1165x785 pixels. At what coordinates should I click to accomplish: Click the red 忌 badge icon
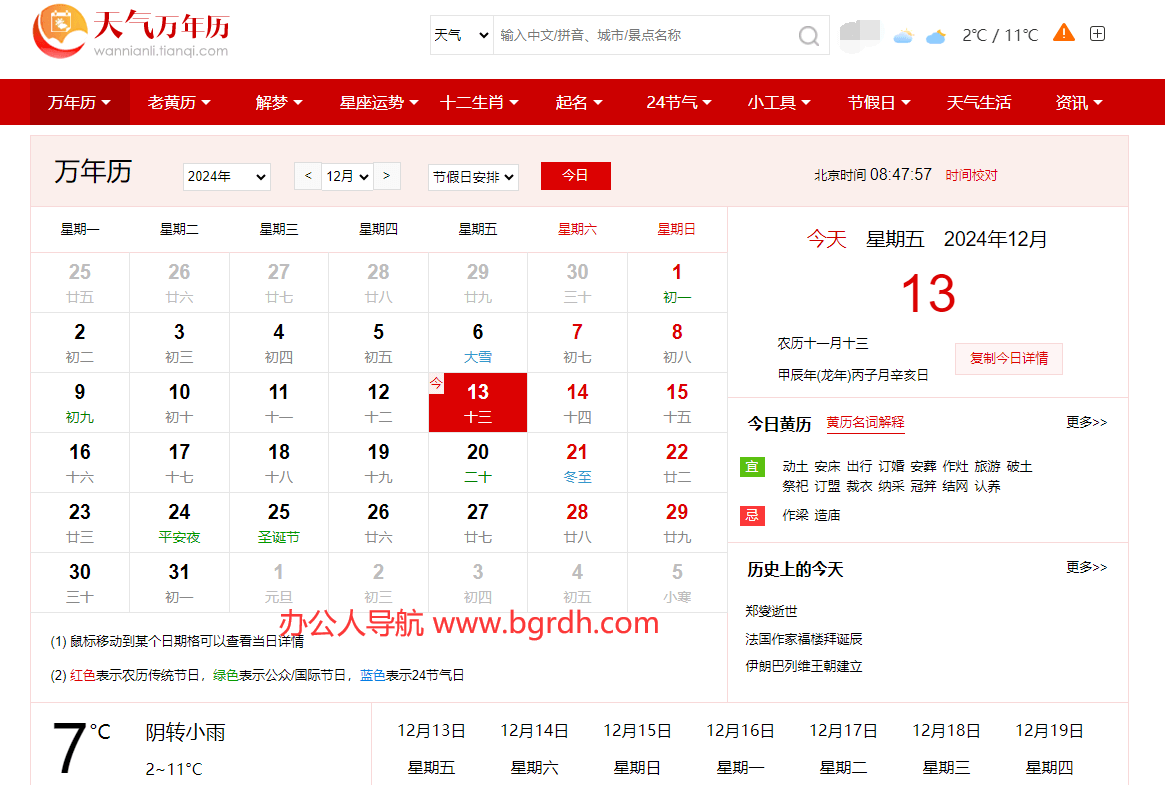tap(752, 515)
